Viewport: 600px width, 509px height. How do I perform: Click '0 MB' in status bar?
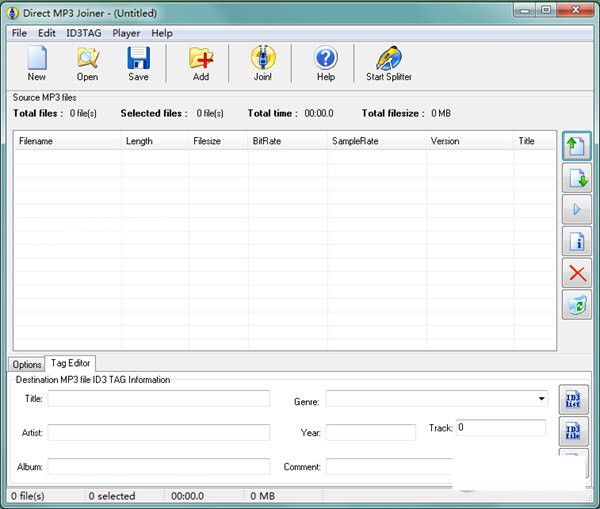[262, 496]
